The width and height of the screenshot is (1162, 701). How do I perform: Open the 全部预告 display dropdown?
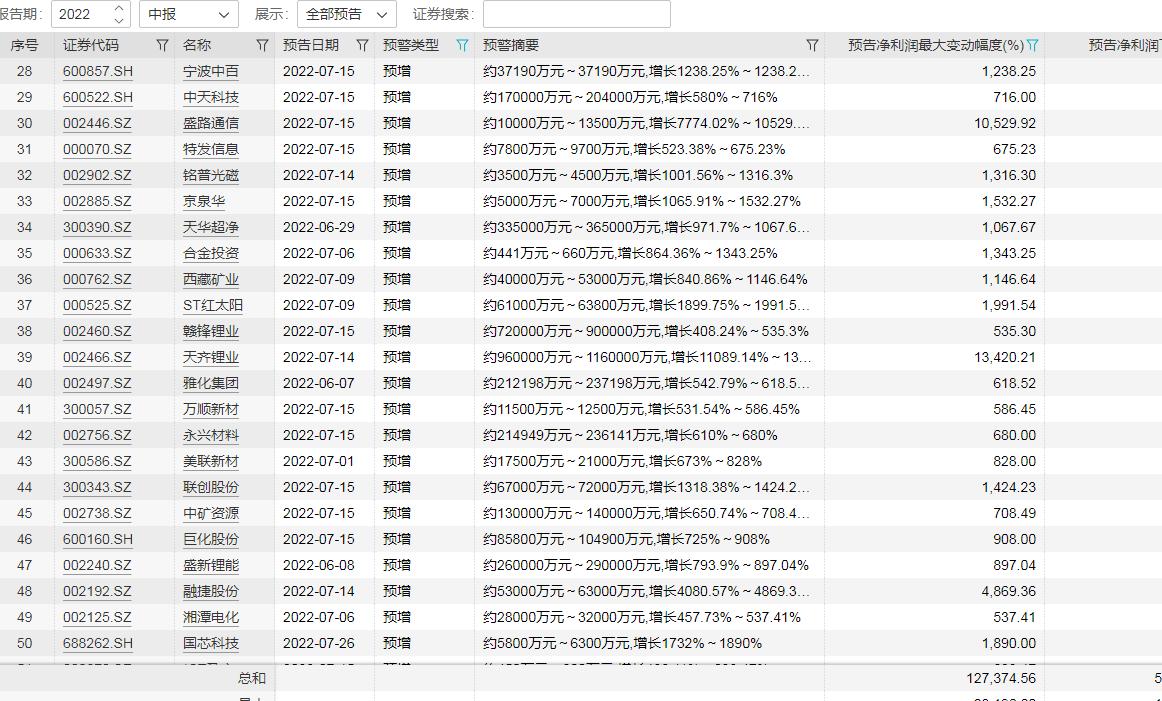click(347, 14)
